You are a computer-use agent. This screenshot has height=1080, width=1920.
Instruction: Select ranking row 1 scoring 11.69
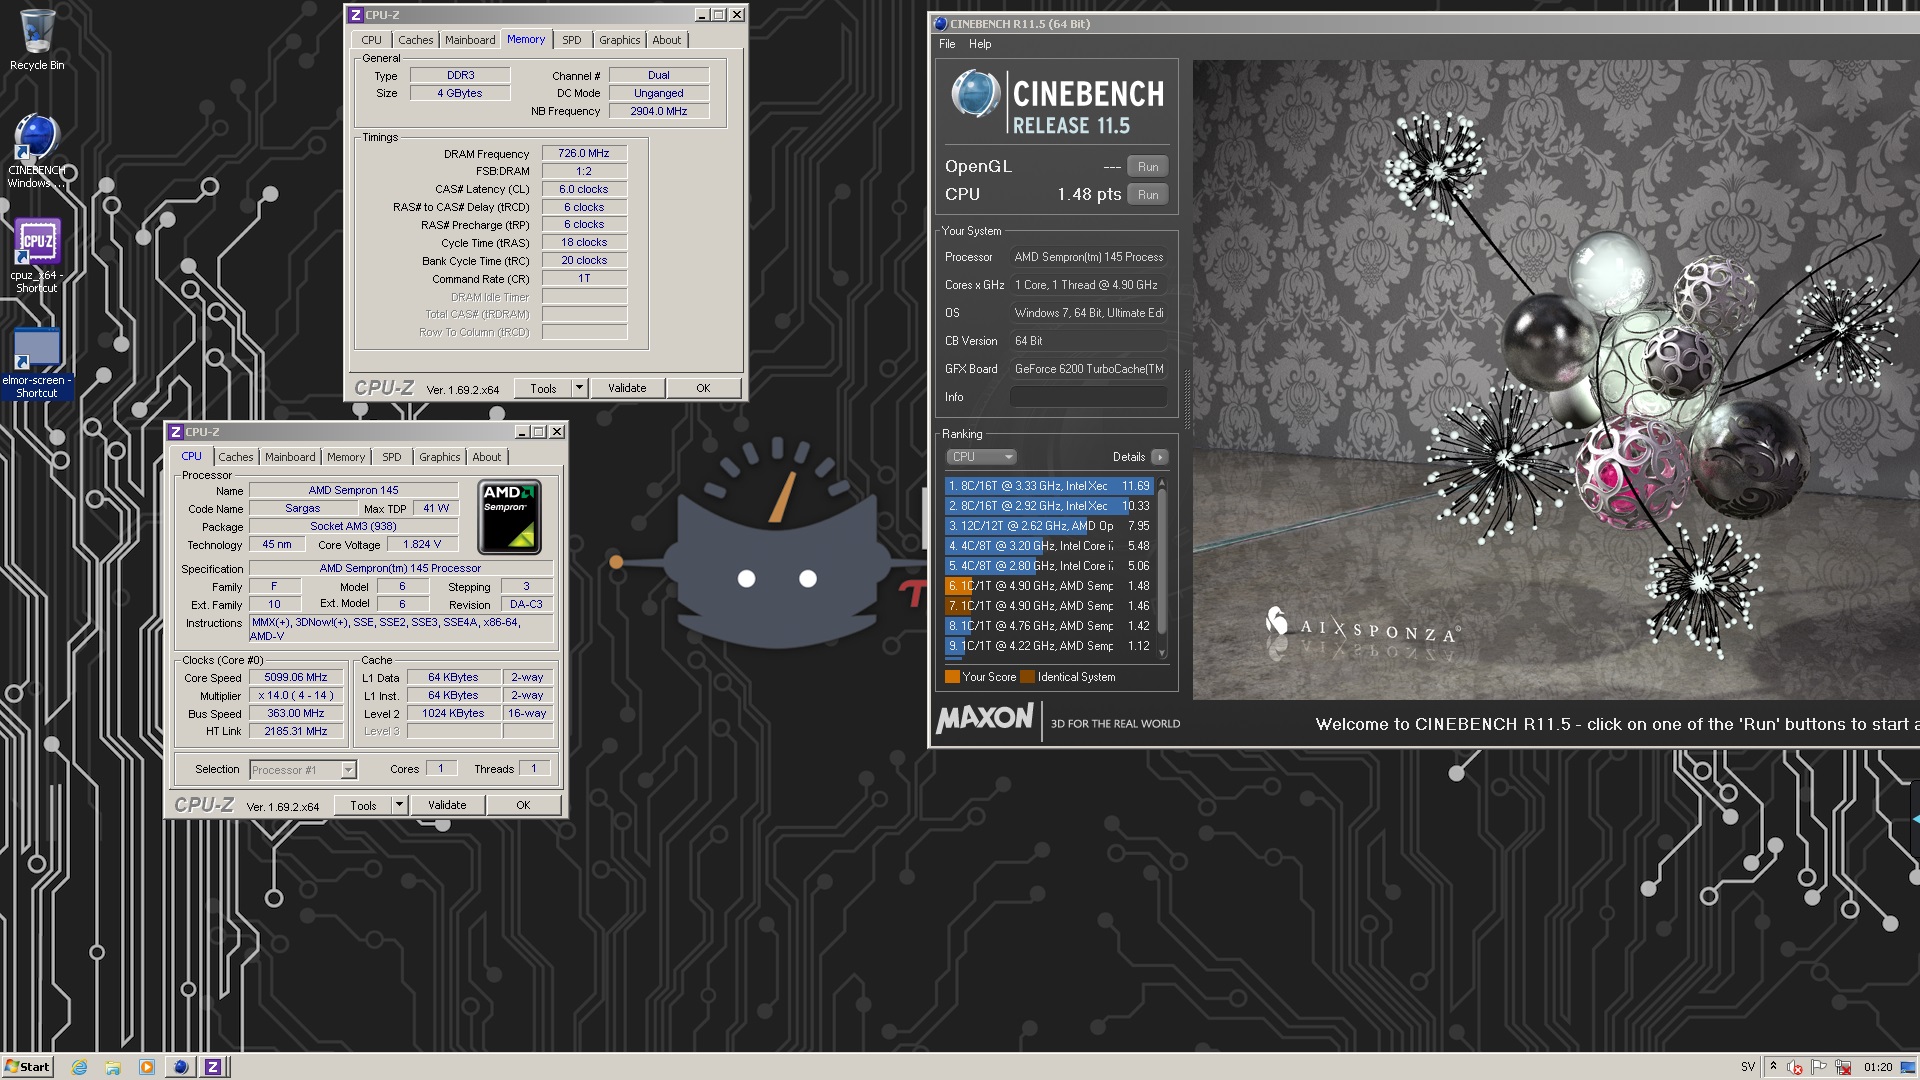[1049, 486]
